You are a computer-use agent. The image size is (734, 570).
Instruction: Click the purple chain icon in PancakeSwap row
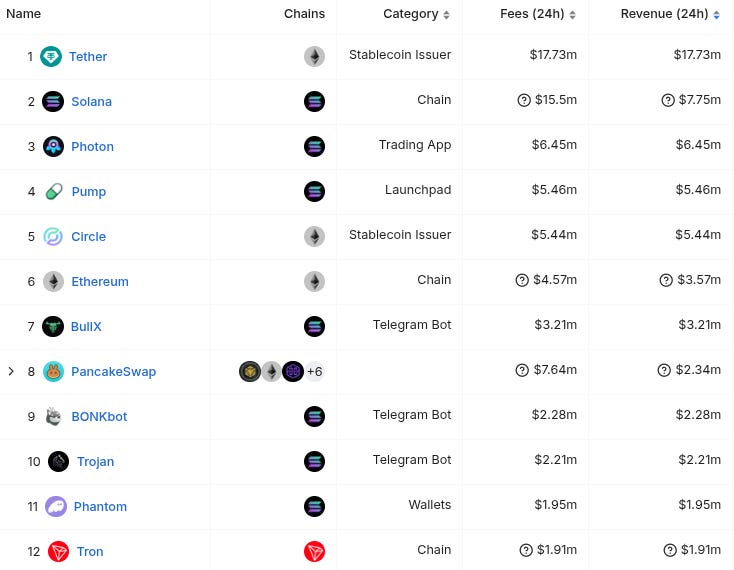[x=293, y=372]
